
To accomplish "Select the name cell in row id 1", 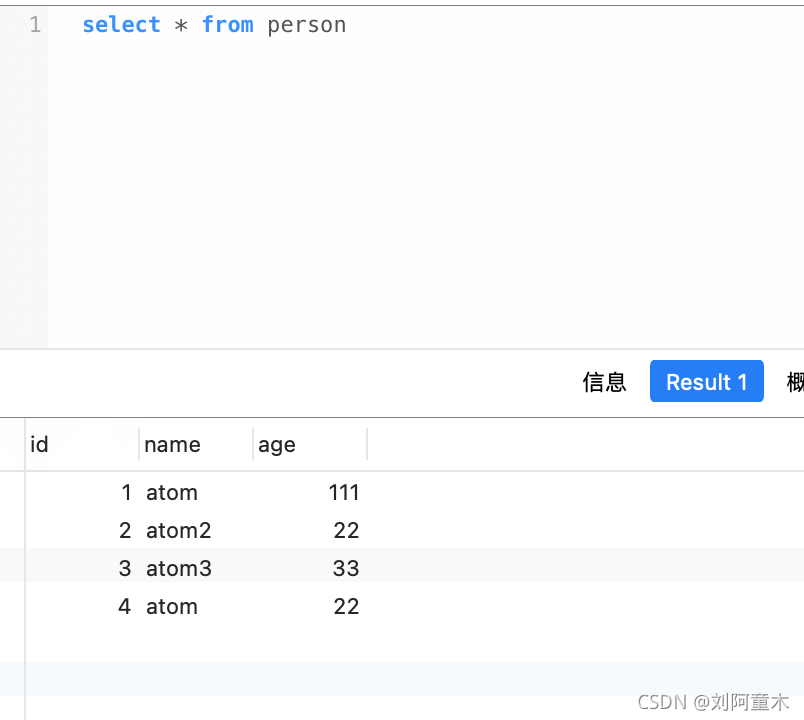I will (x=196, y=492).
